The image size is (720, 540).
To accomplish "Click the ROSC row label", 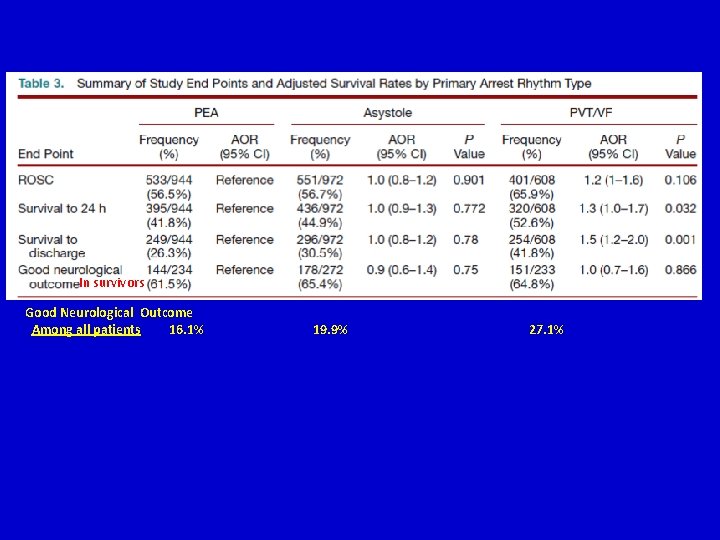I will [36, 180].
